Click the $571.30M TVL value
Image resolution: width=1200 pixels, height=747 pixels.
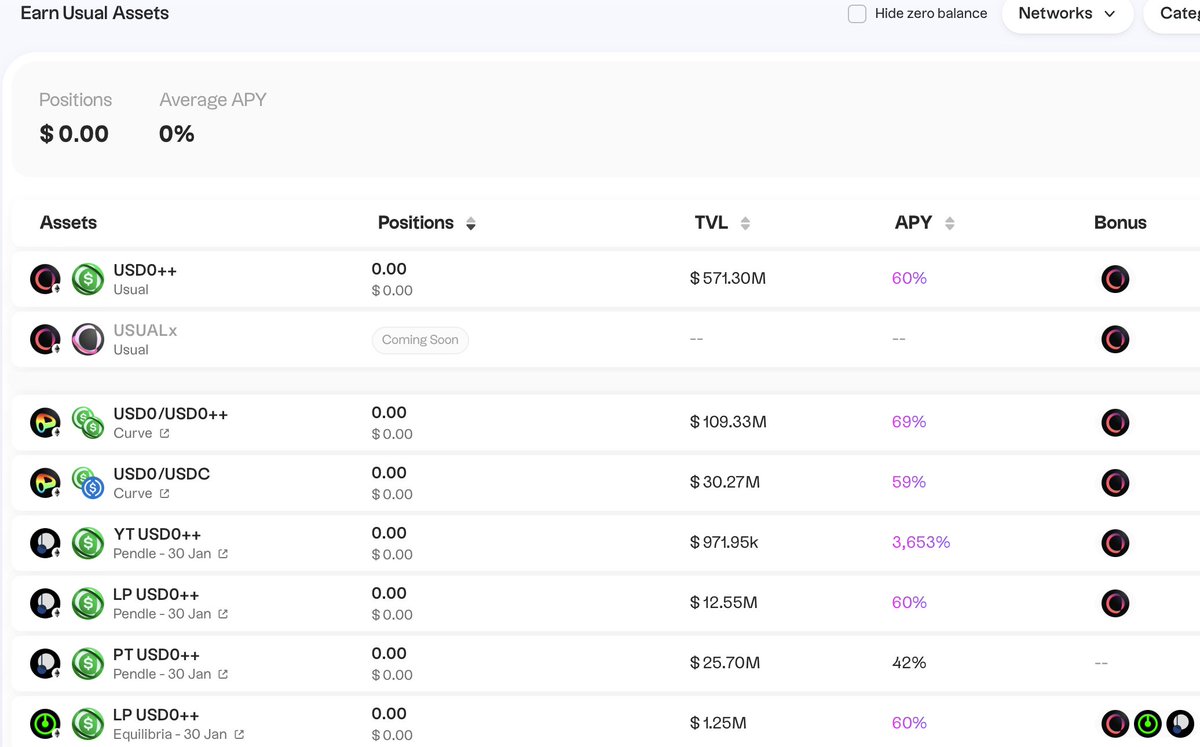click(x=728, y=279)
